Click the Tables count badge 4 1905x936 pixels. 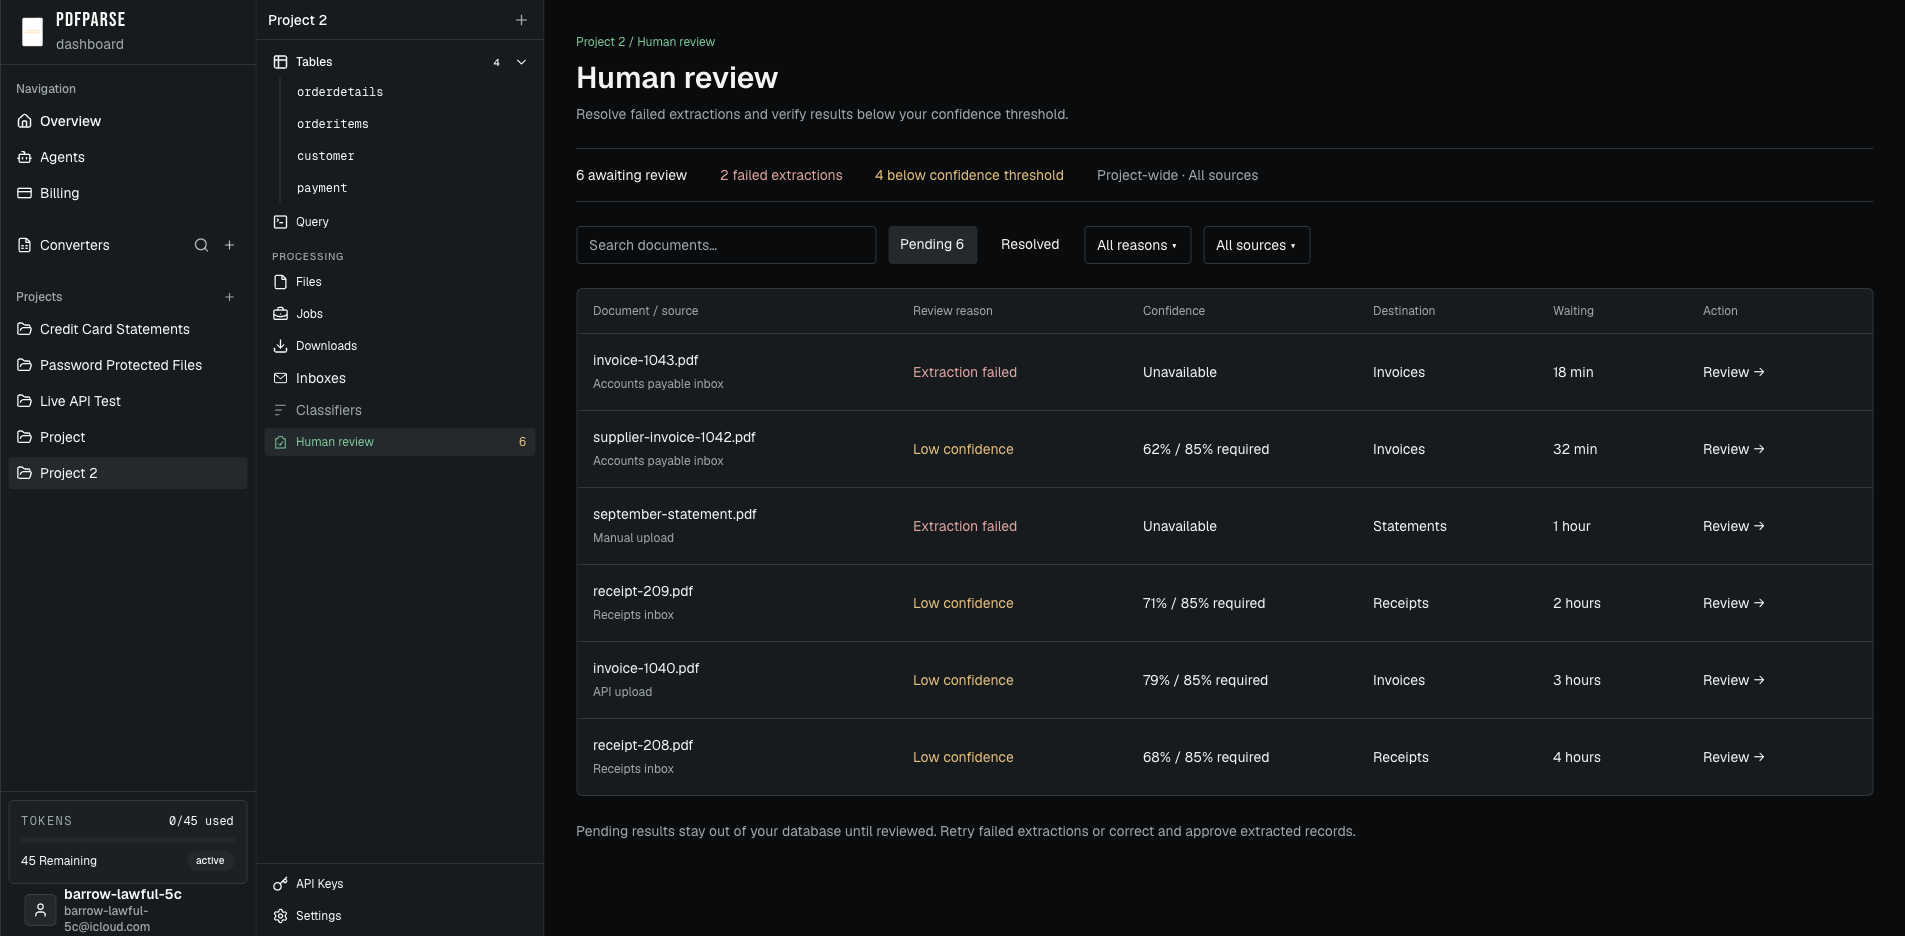pyautogui.click(x=496, y=62)
